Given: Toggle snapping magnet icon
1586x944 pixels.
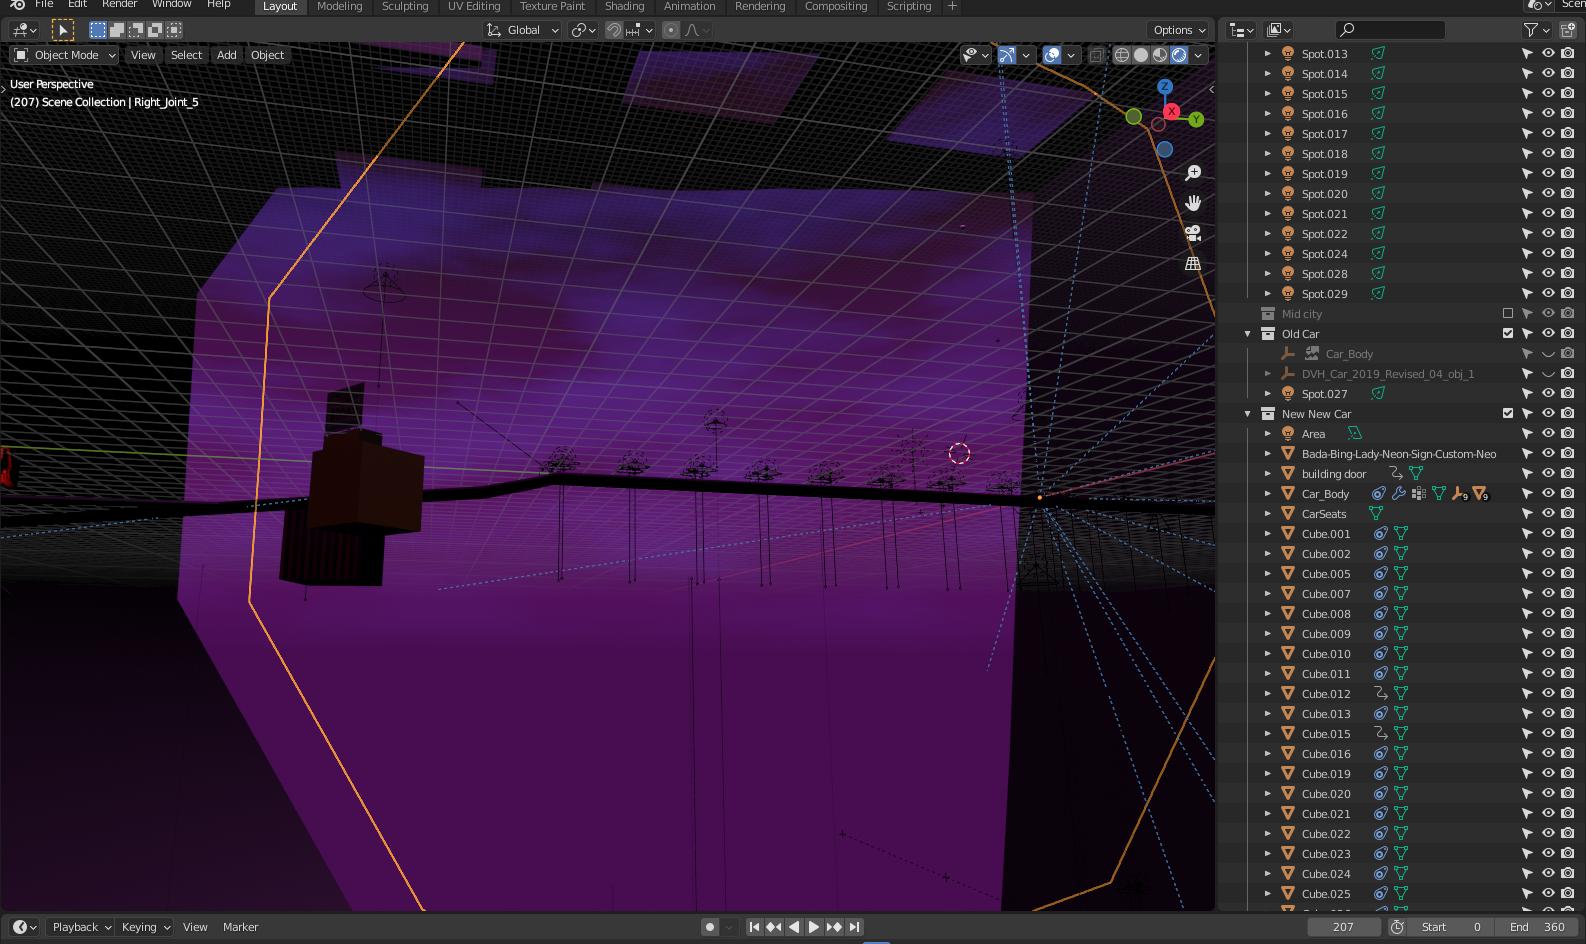Looking at the screenshot, I should coord(614,30).
